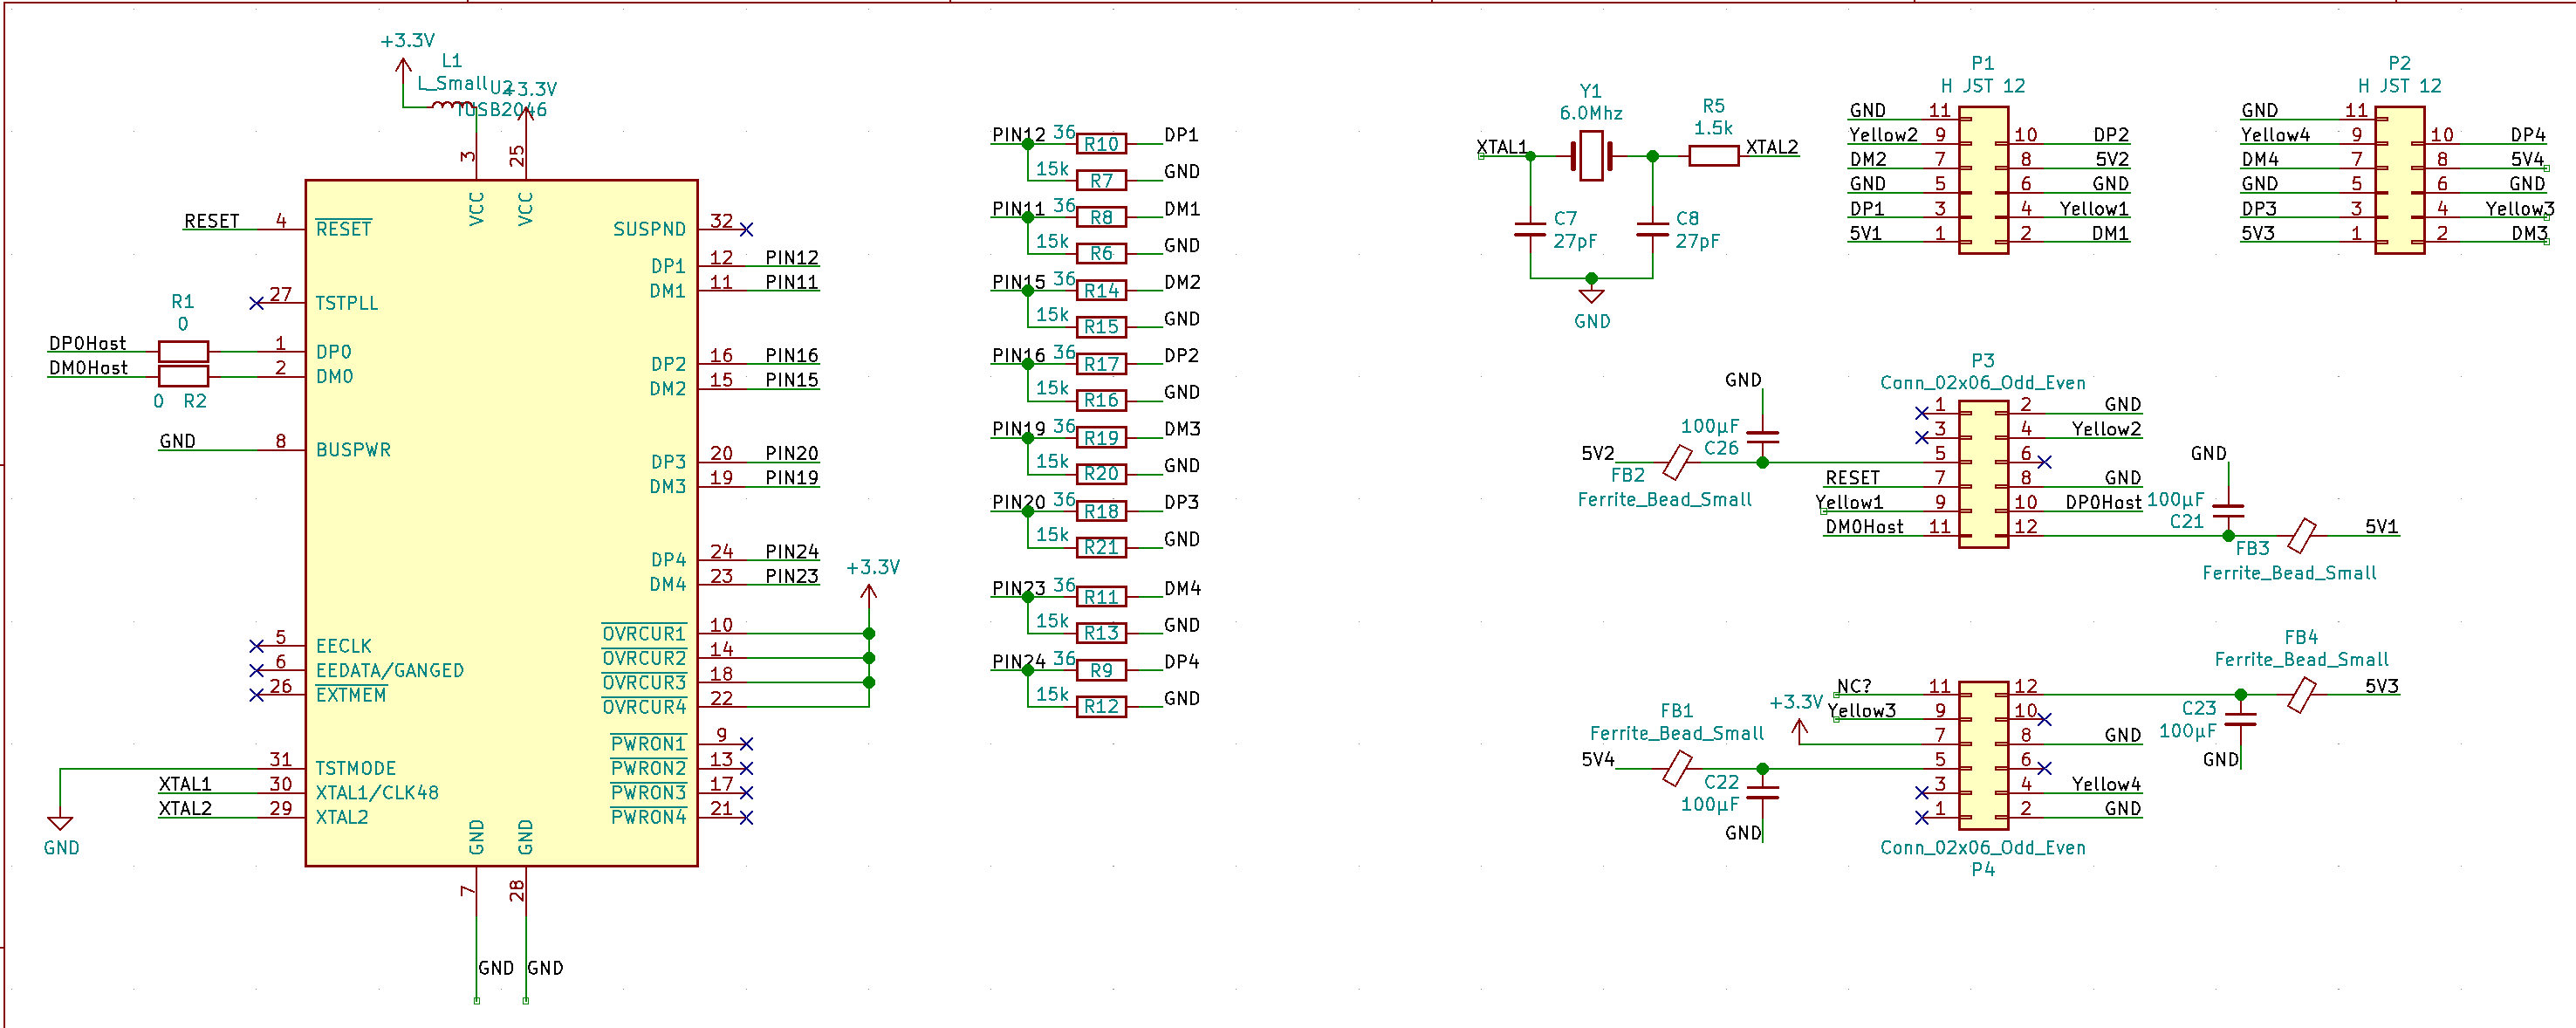Click the FB3 ferrite bead symbol

tap(2301, 536)
